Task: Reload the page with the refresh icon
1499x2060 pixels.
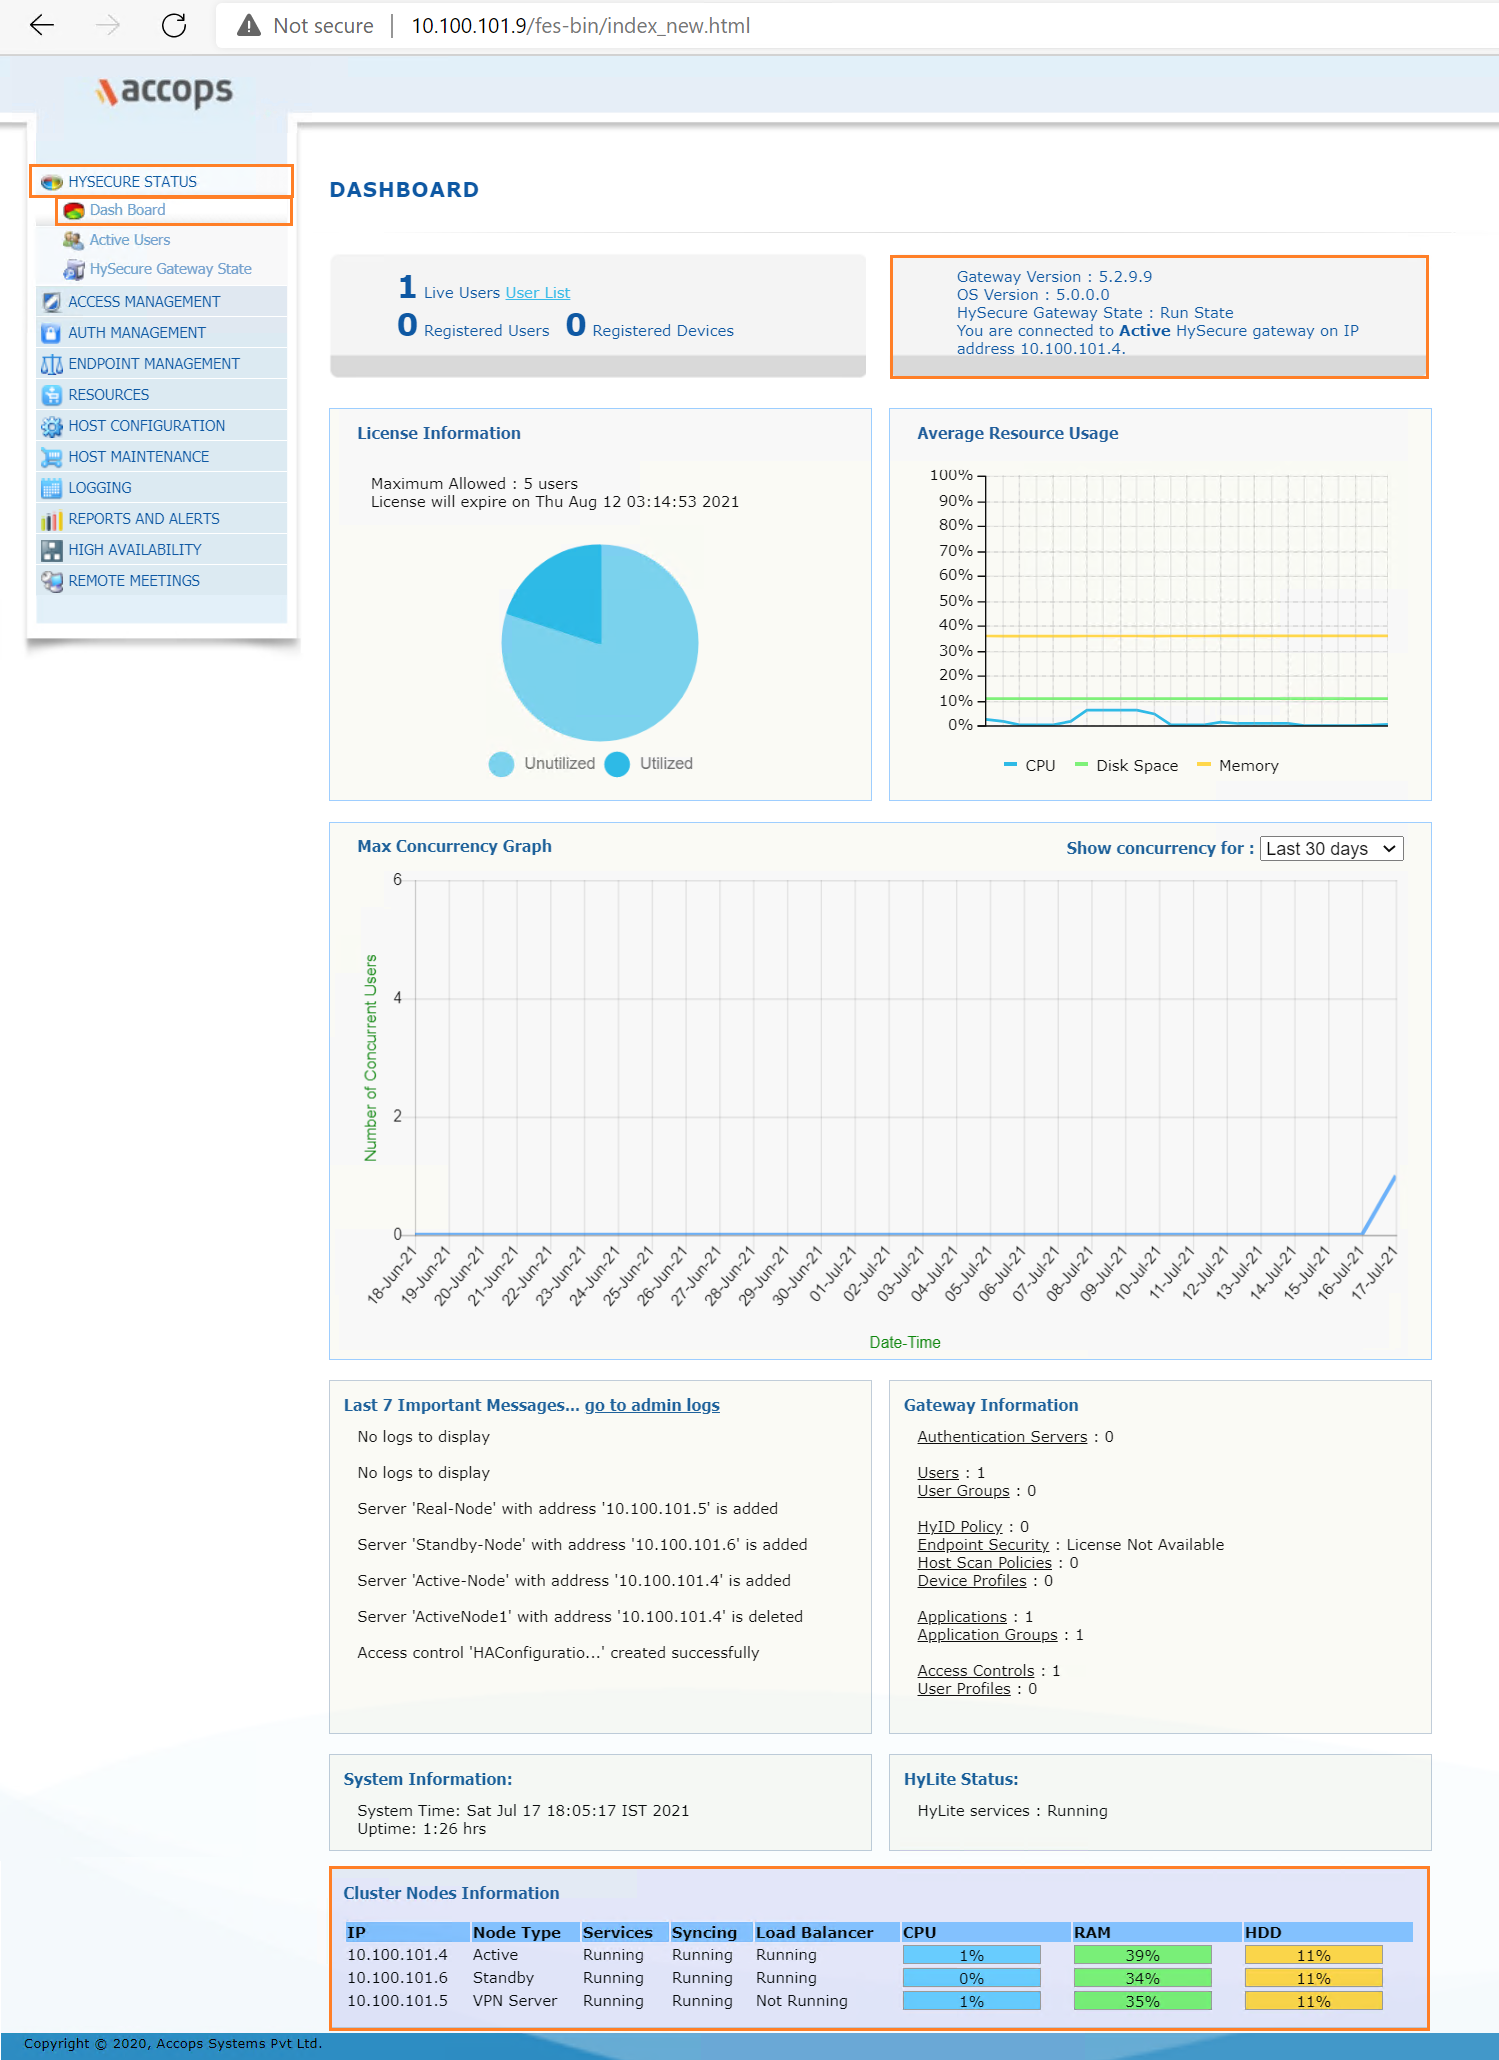Action: tap(174, 25)
